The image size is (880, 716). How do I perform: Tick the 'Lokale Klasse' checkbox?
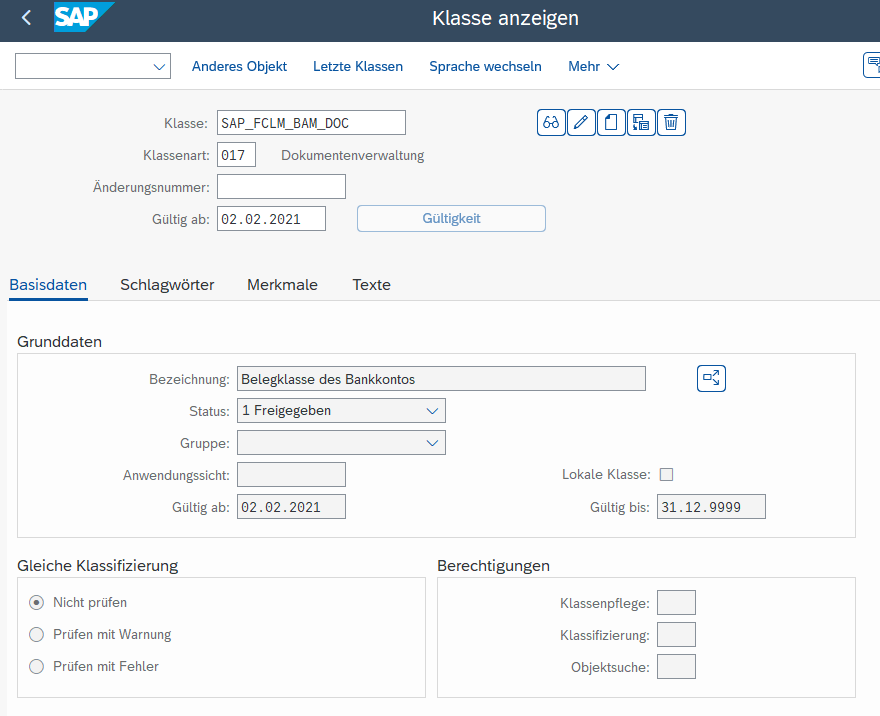(x=667, y=475)
